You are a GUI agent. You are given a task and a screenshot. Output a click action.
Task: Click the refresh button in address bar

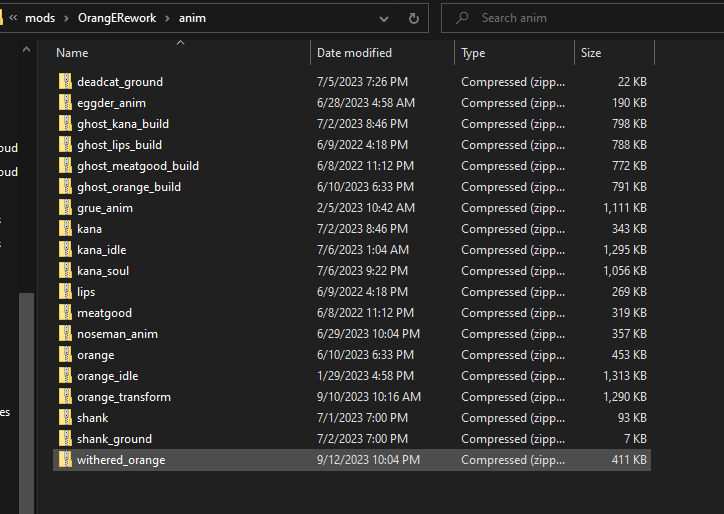[x=414, y=18]
